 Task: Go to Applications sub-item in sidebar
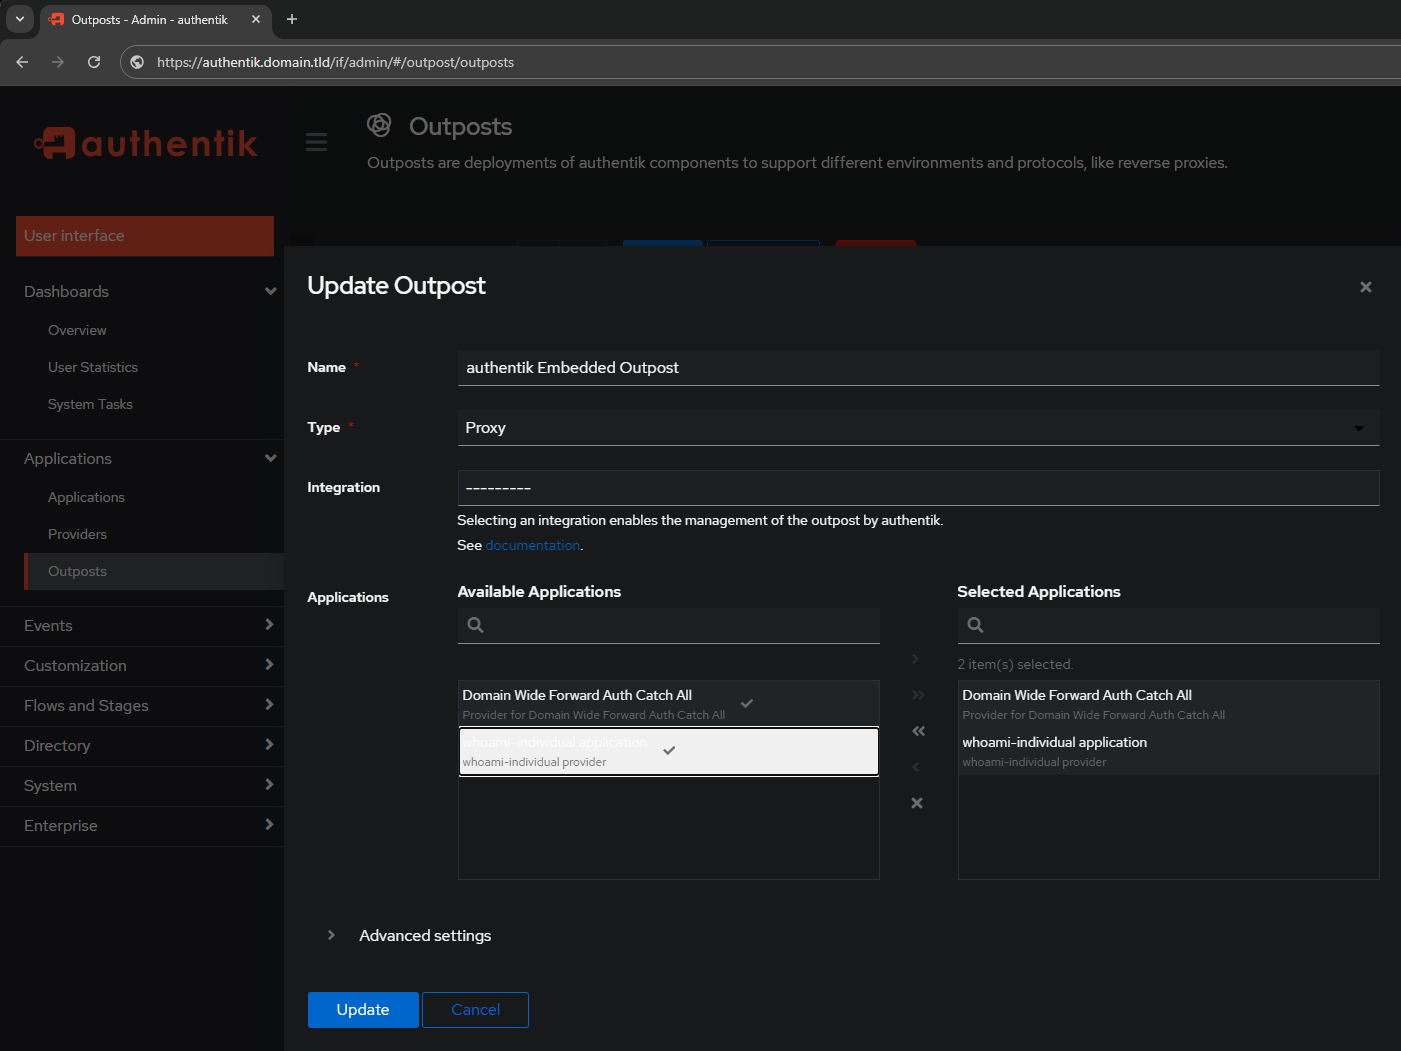tap(86, 497)
